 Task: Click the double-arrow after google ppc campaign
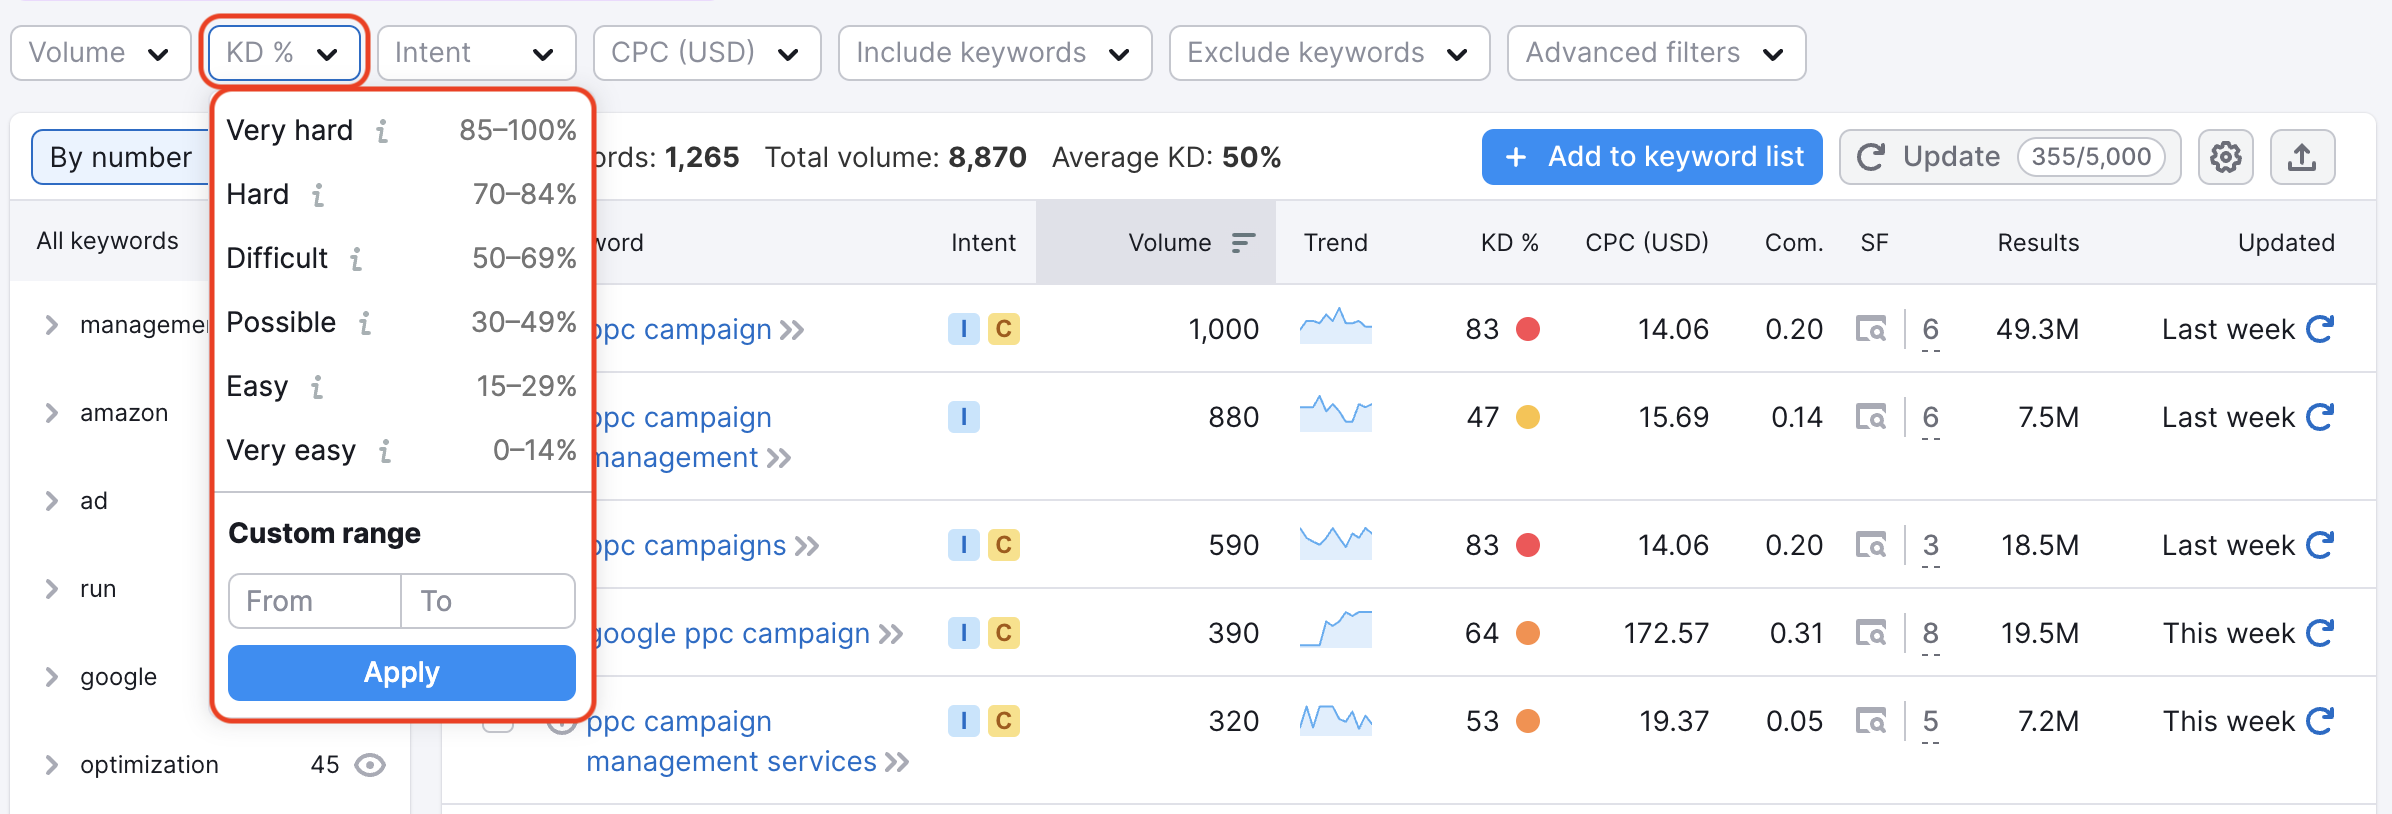pos(892,635)
